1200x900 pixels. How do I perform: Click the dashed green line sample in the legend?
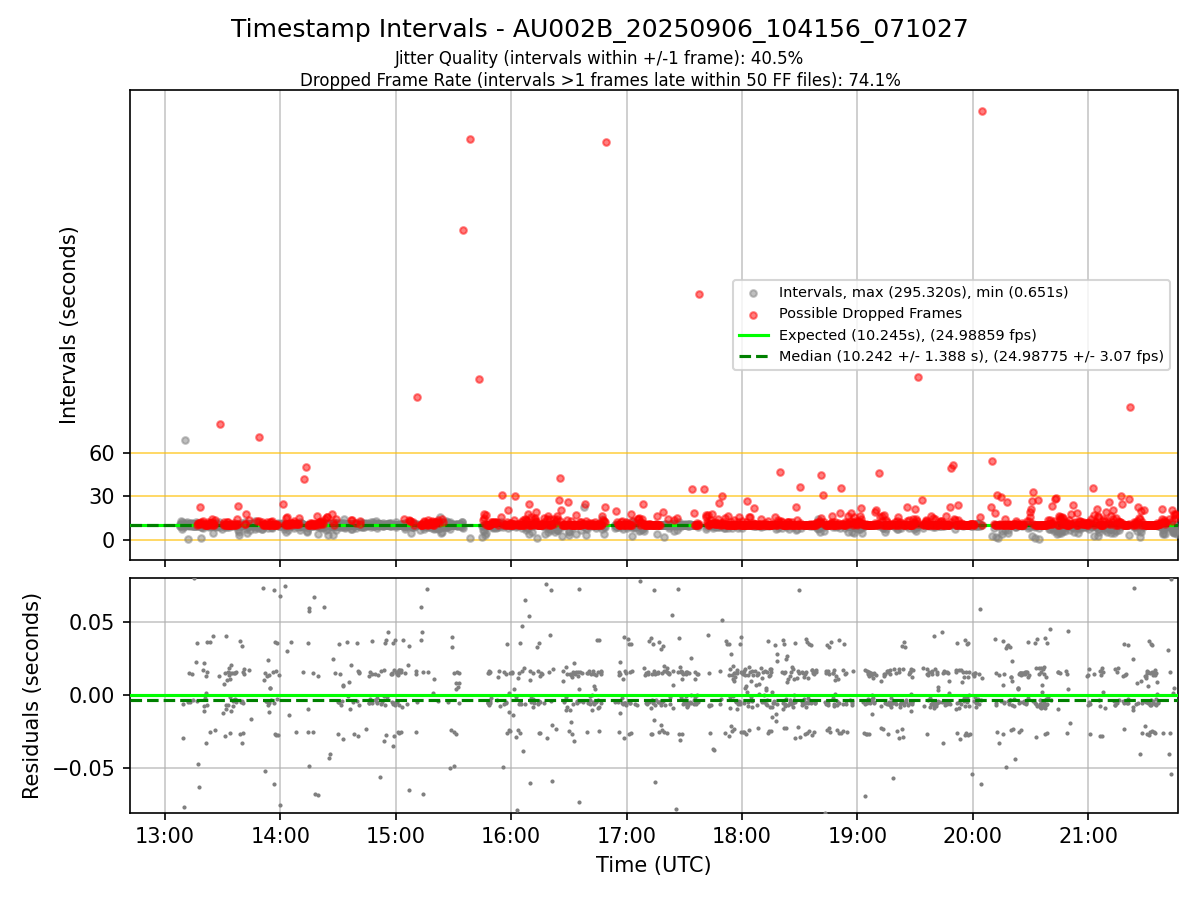pyautogui.click(x=754, y=356)
